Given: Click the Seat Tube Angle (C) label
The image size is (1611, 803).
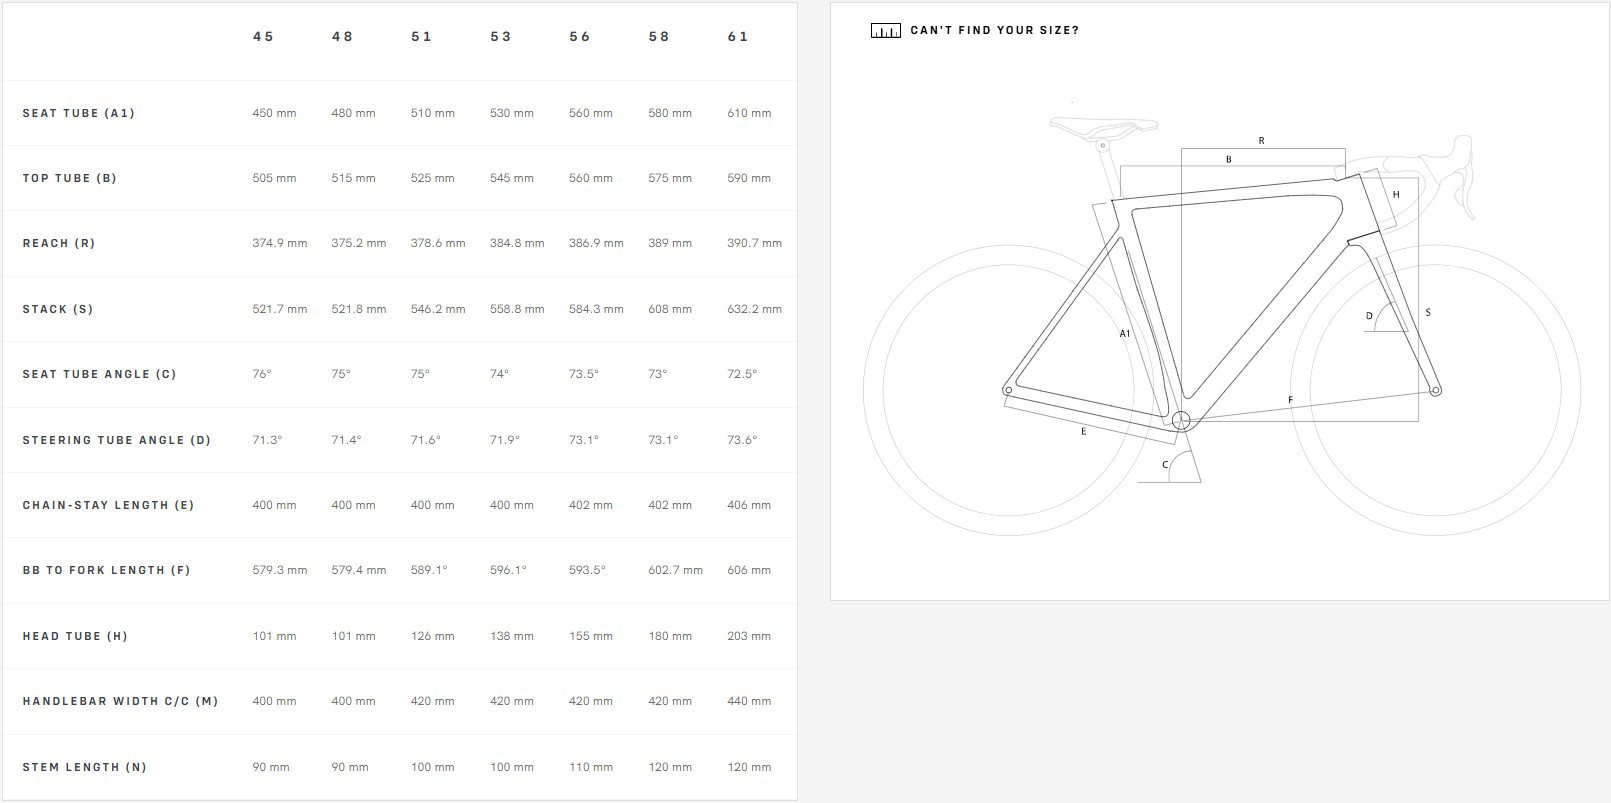Looking at the screenshot, I should [99, 374].
